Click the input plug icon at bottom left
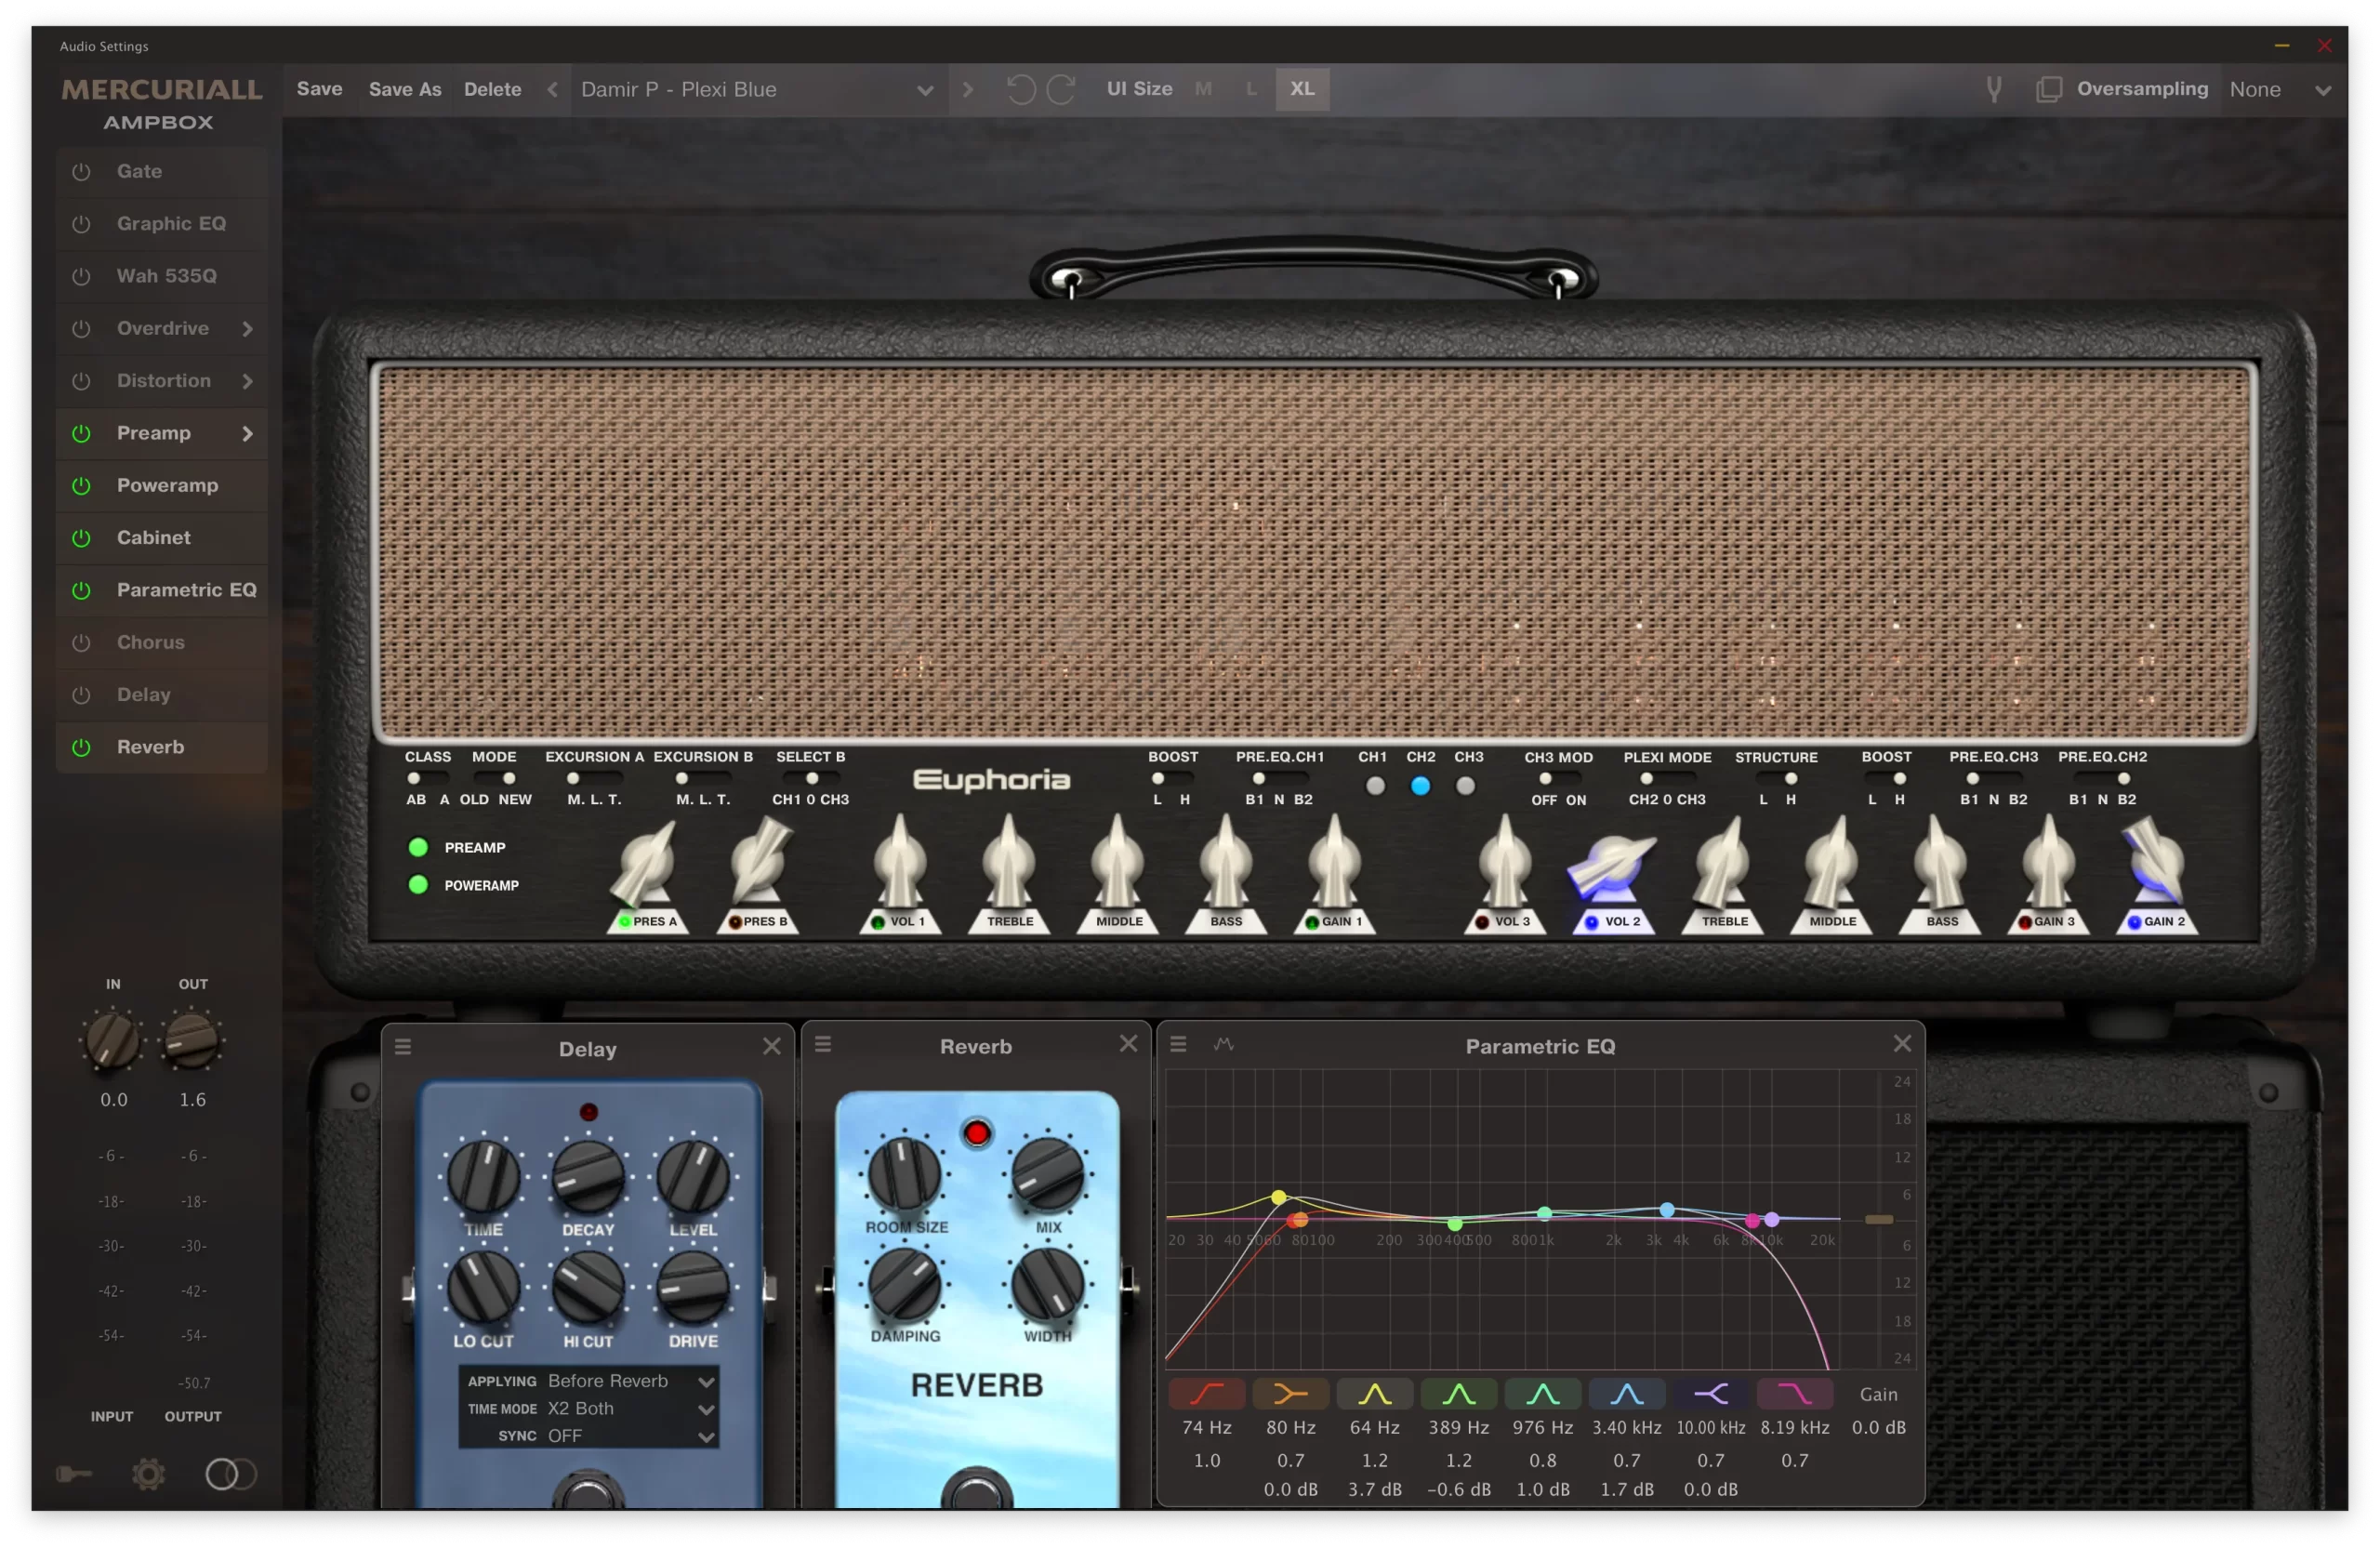The image size is (2380, 1548). [74, 1475]
